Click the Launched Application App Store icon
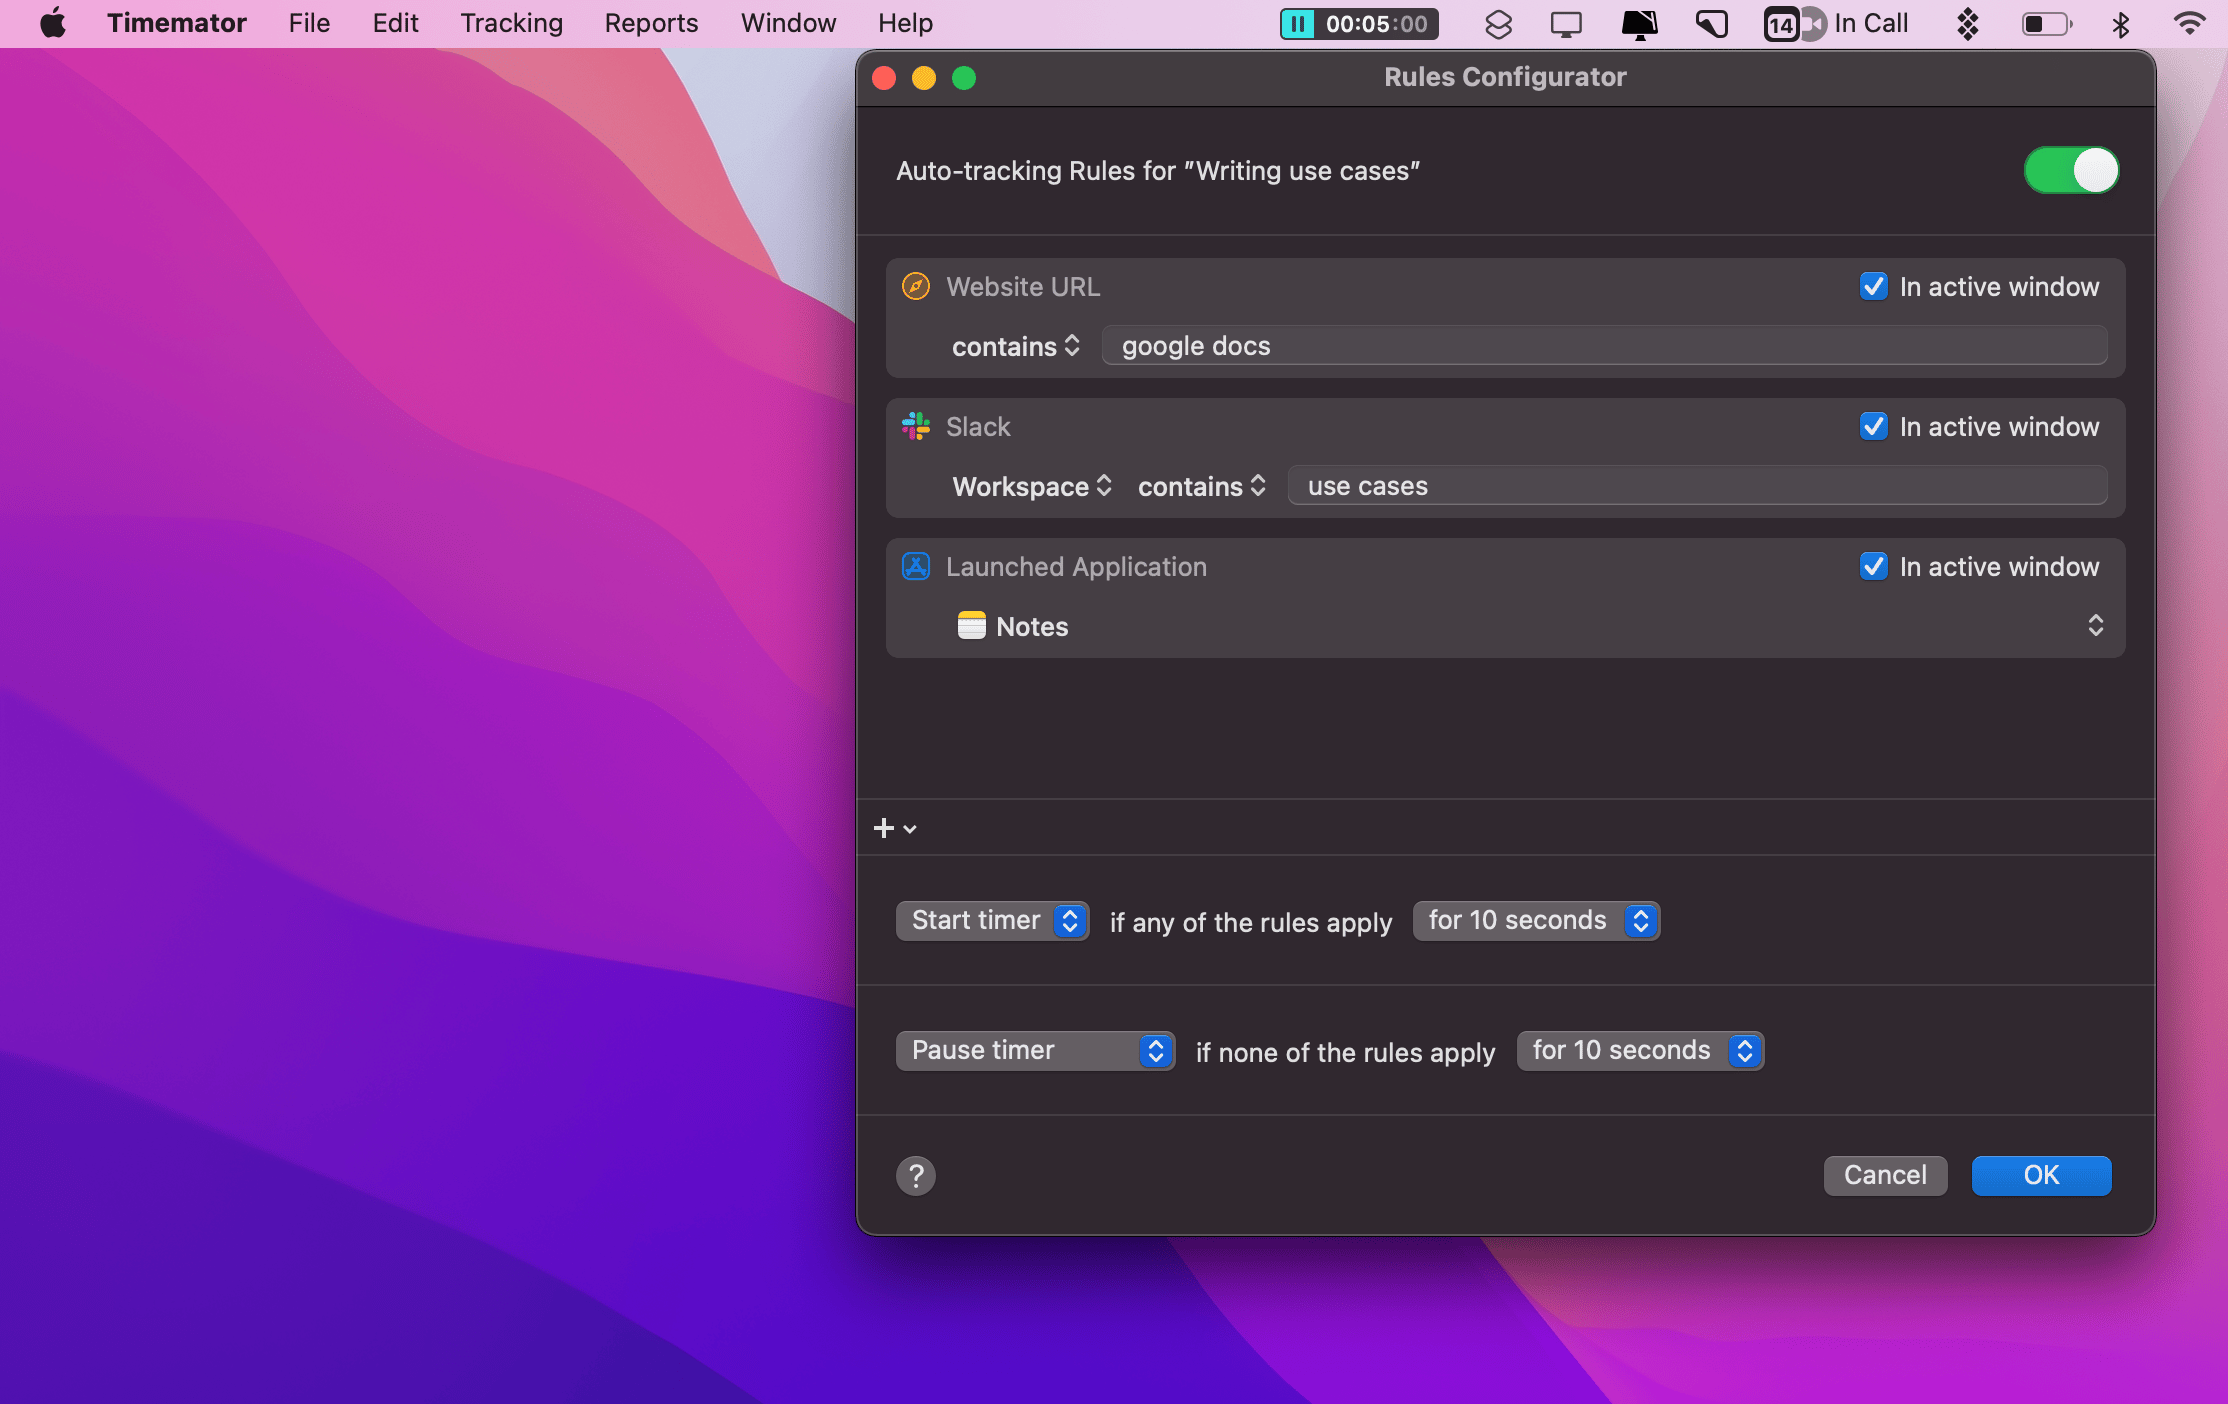 click(916, 566)
